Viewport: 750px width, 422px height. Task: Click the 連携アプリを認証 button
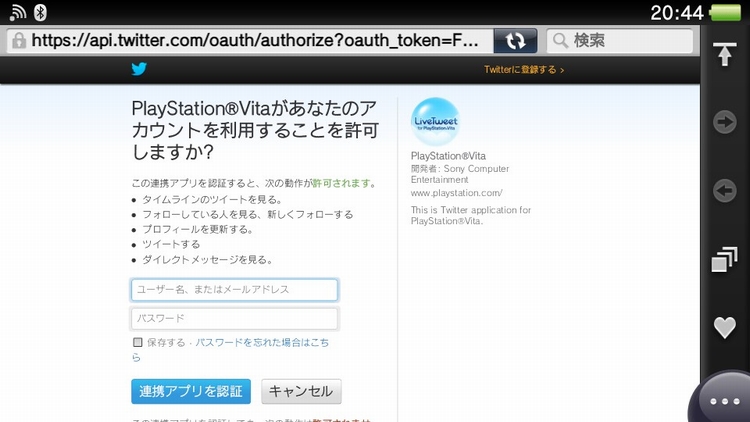pos(191,391)
